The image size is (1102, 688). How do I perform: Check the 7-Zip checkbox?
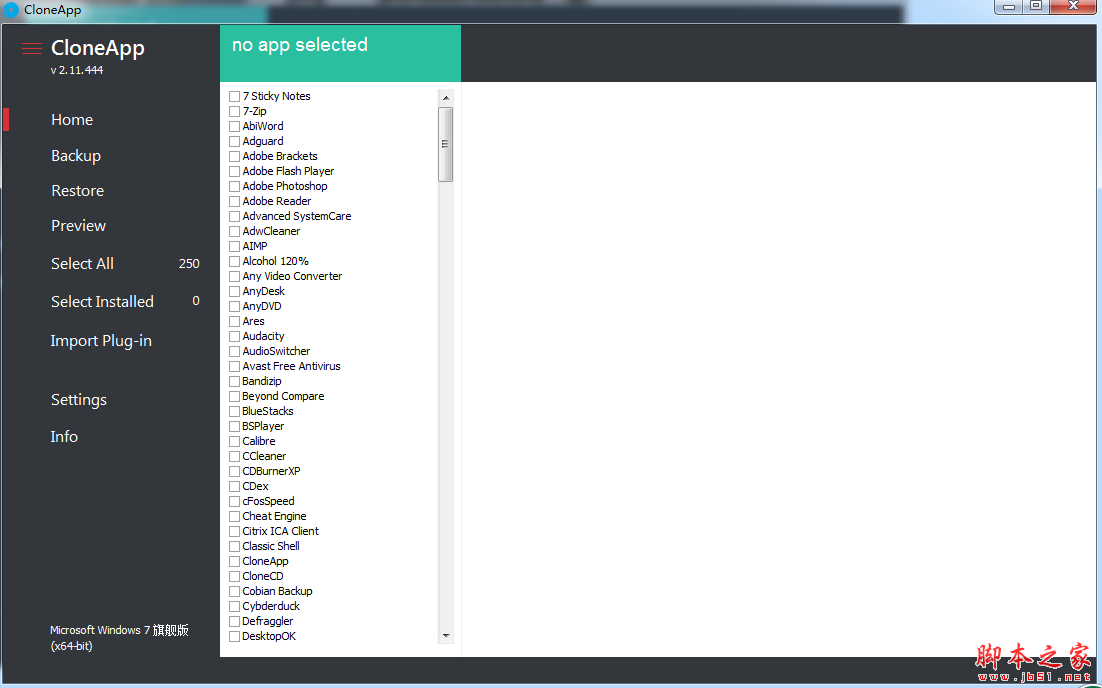[x=235, y=111]
